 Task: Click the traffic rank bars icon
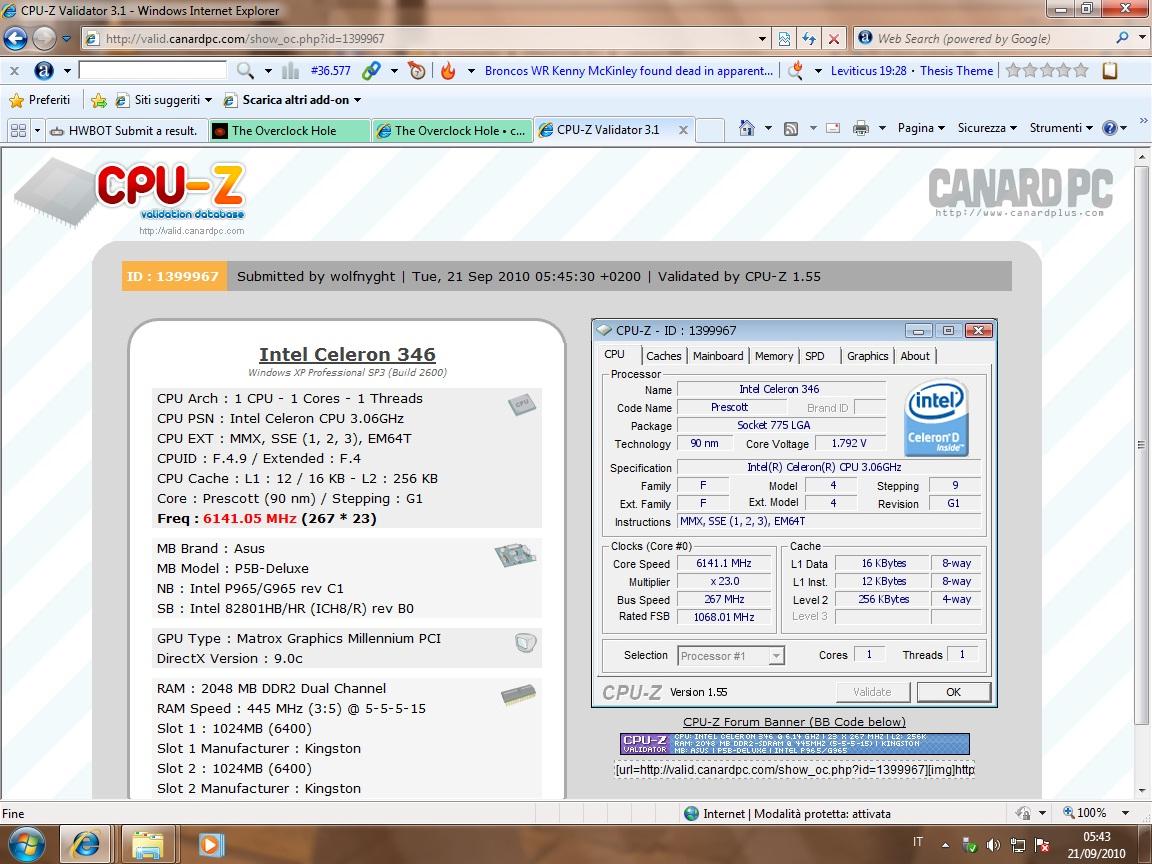pyautogui.click(x=291, y=71)
